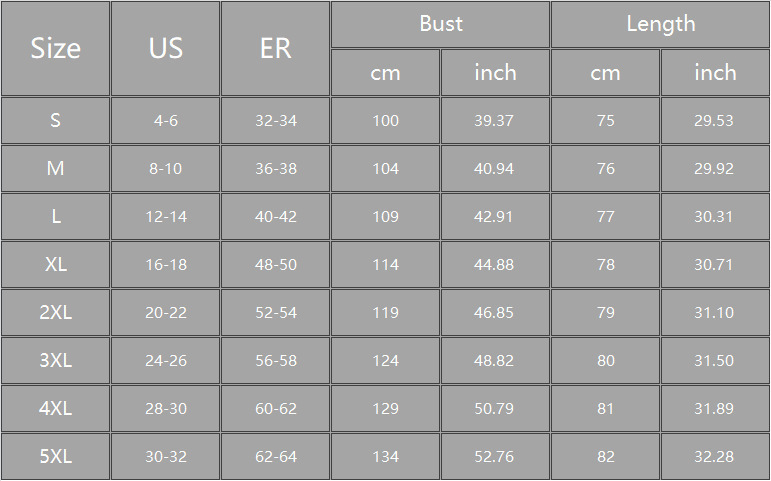Select the XL size cell
This screenshot has width=771, height=481.
pyautogui.click(x=55, y=265)
